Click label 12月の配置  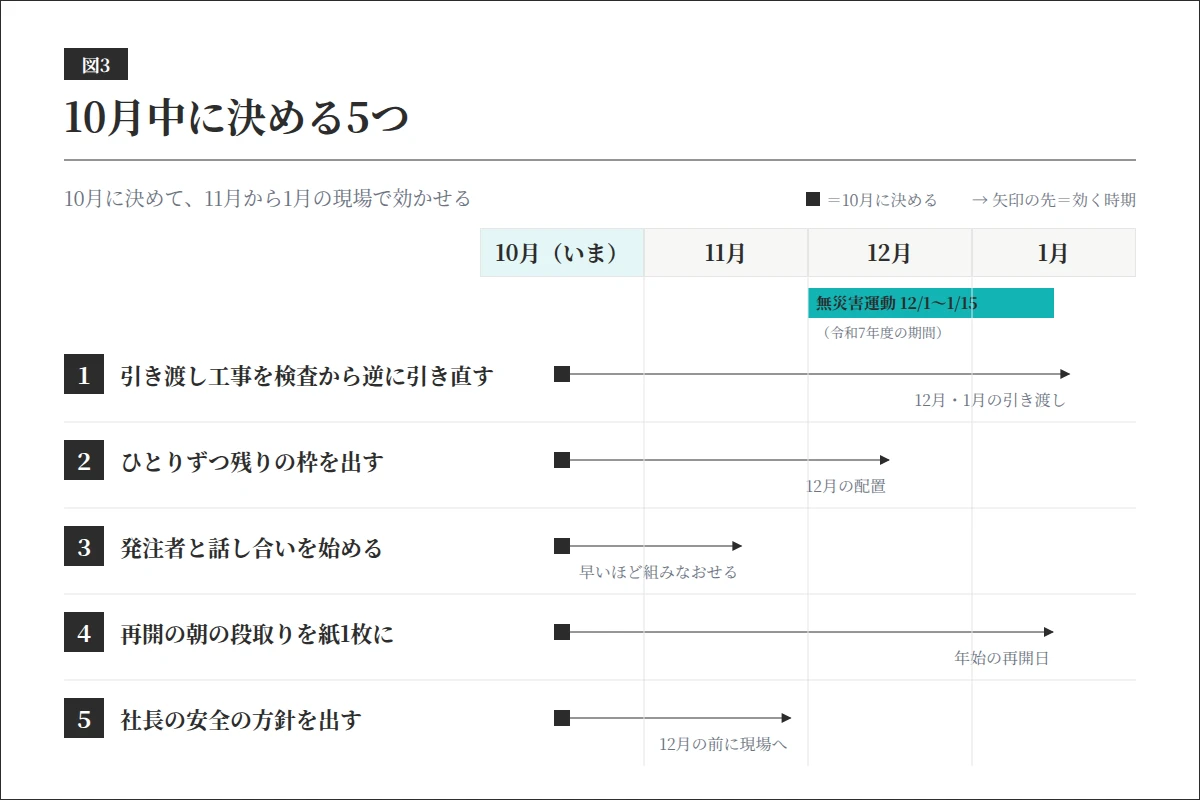coord(846,487)
